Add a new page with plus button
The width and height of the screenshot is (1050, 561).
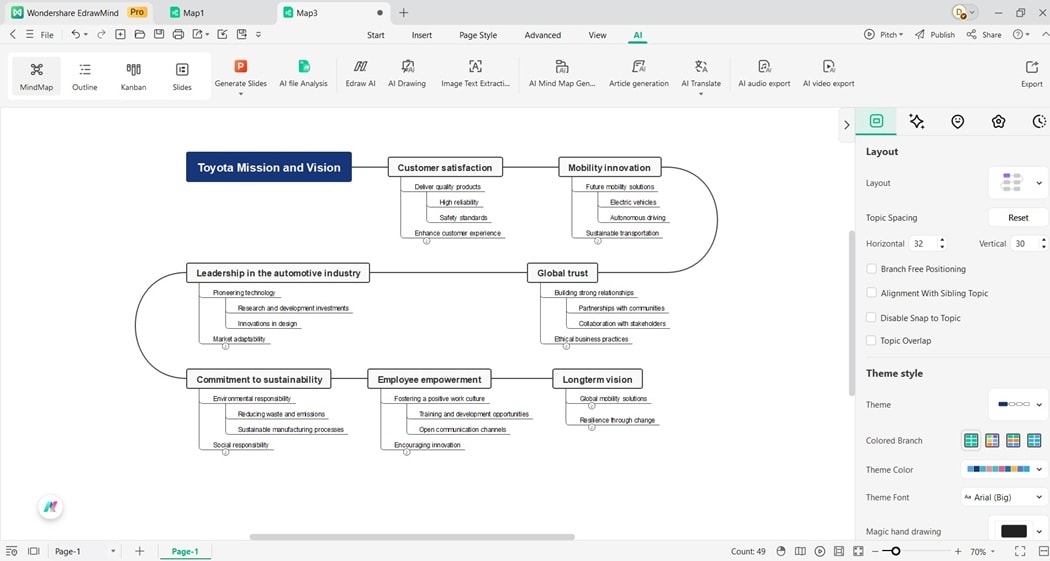pos(139,551)
